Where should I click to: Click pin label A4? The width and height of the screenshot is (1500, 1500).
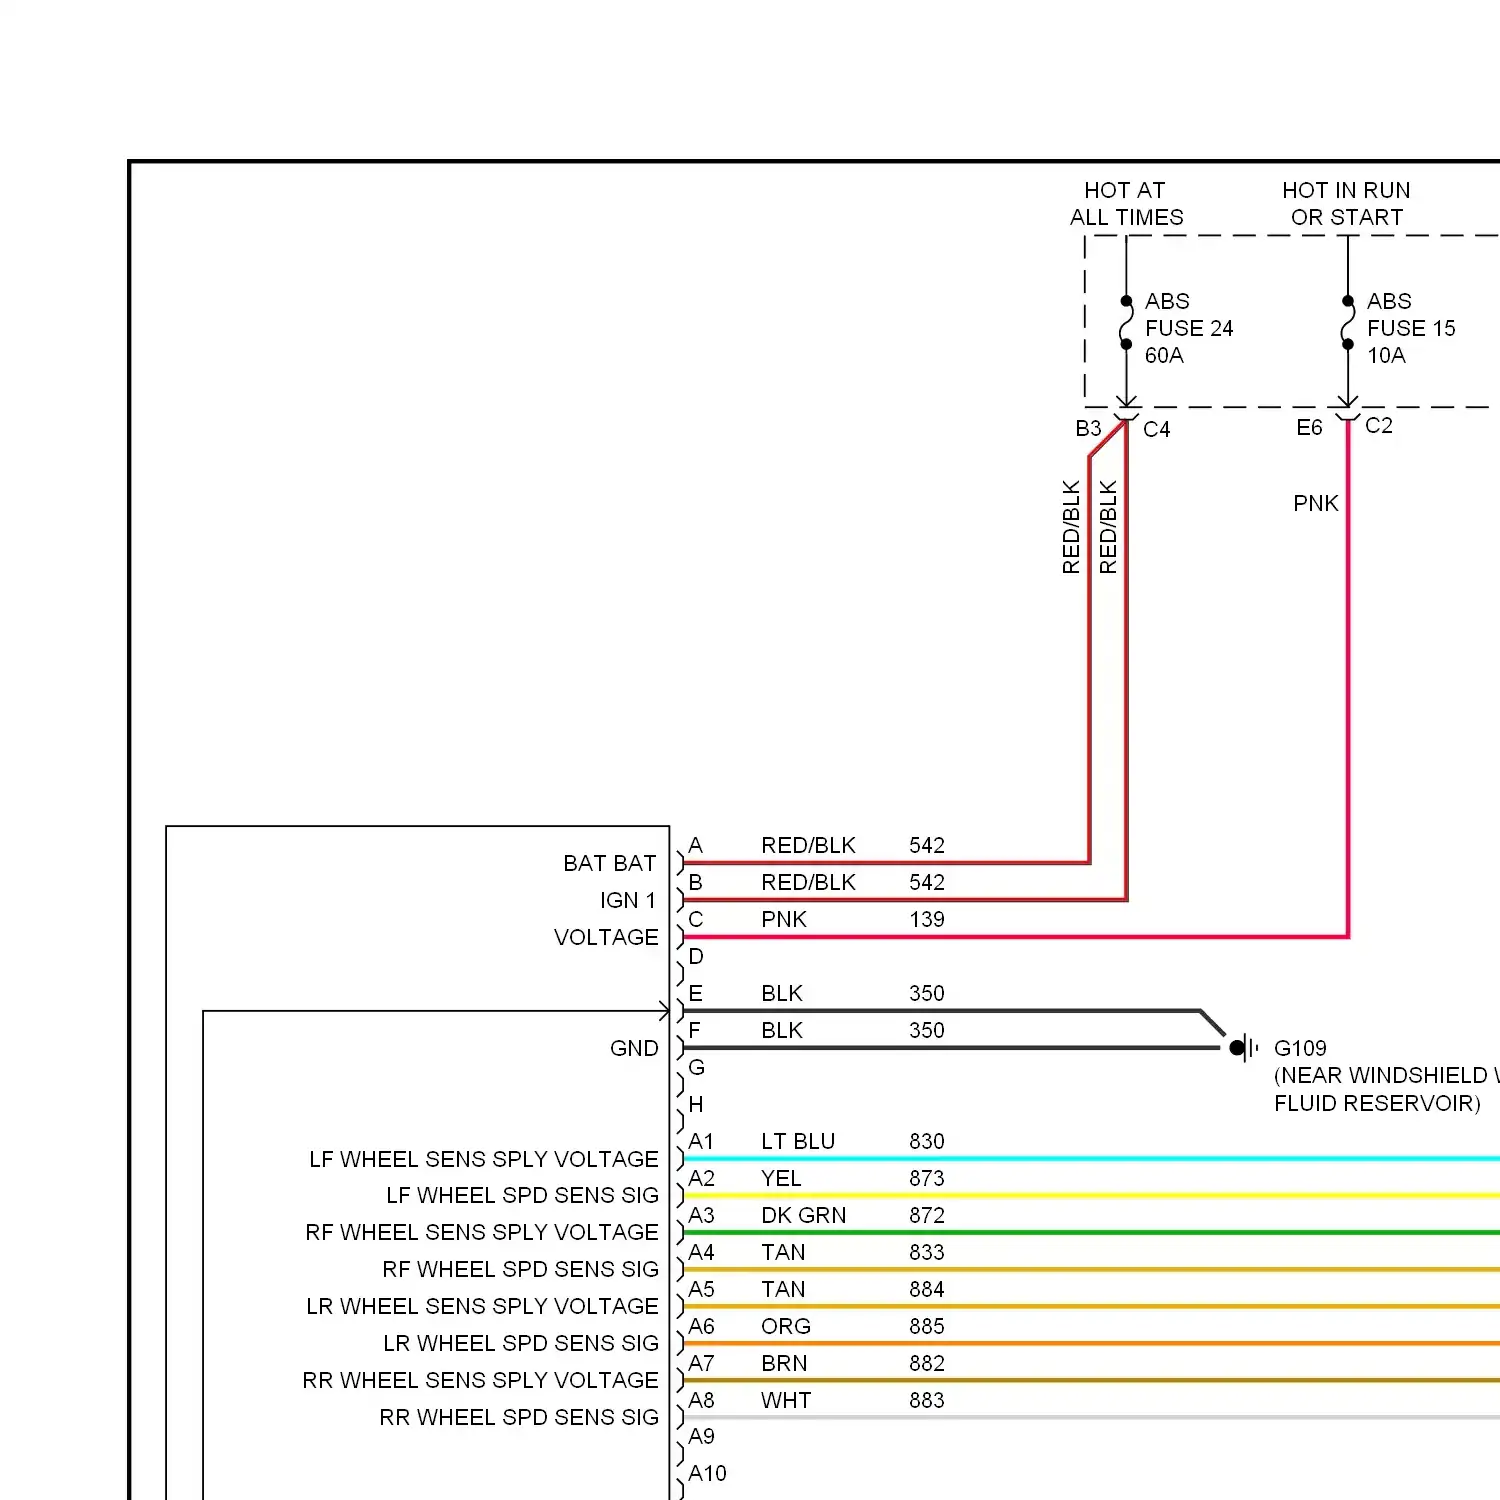(x=701, y=1252)
